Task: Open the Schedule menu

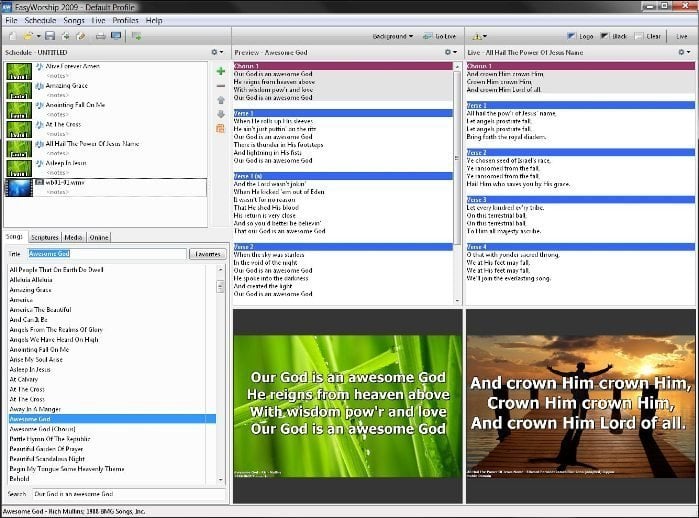Action: click(x=40, y=21)
